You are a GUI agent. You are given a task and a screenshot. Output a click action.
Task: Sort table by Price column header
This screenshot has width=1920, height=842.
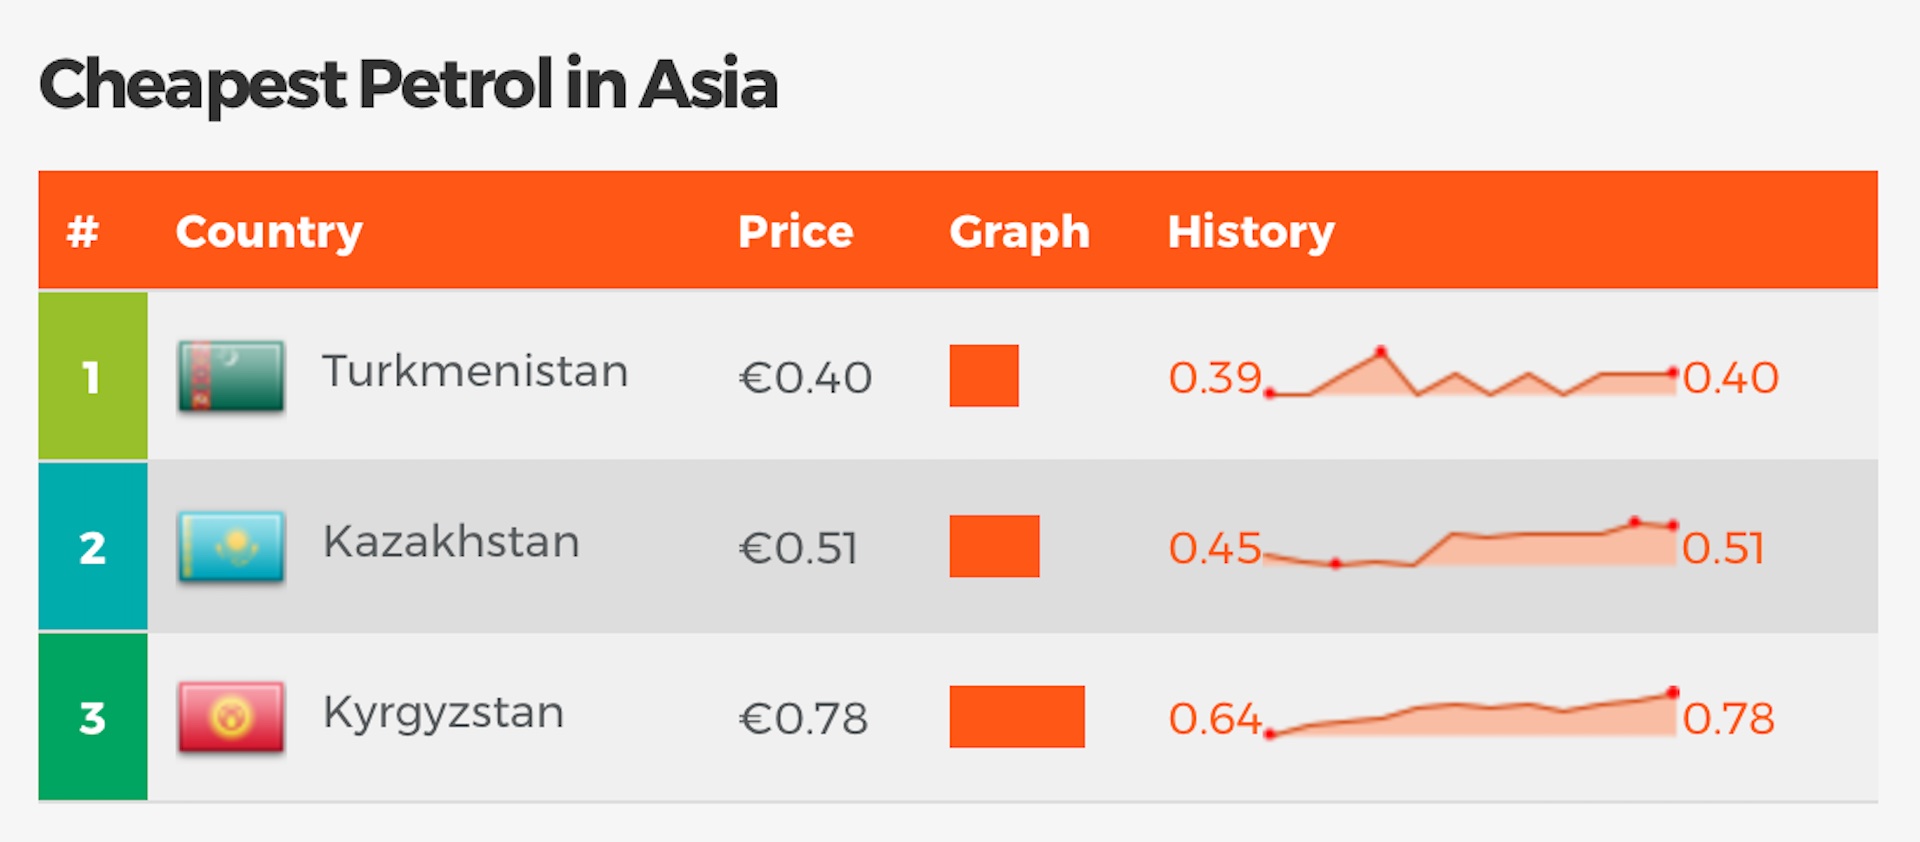pos(796,232)
